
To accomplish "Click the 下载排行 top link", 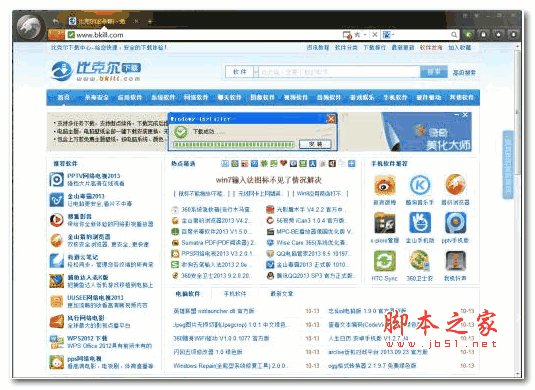I will pos(374,47).
